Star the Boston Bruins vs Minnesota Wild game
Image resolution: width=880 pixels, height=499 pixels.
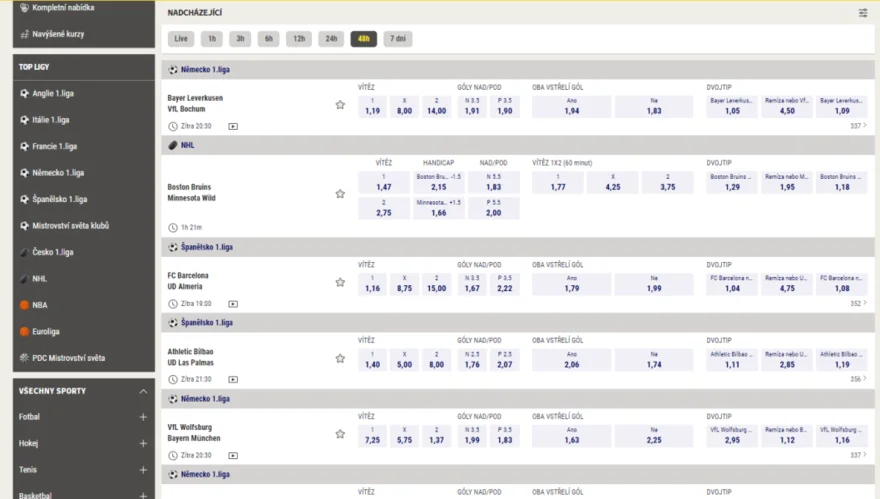[340, 194]
